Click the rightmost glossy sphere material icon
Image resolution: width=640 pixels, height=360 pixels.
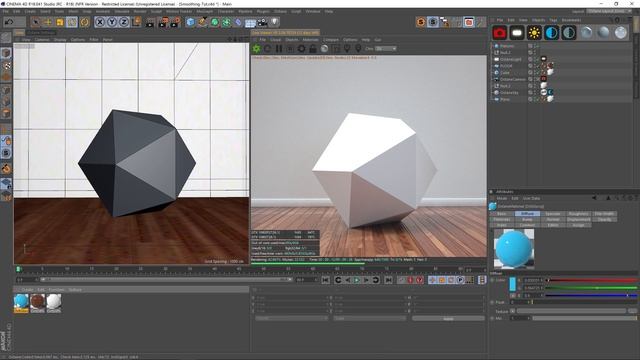(x=620, y=33)
